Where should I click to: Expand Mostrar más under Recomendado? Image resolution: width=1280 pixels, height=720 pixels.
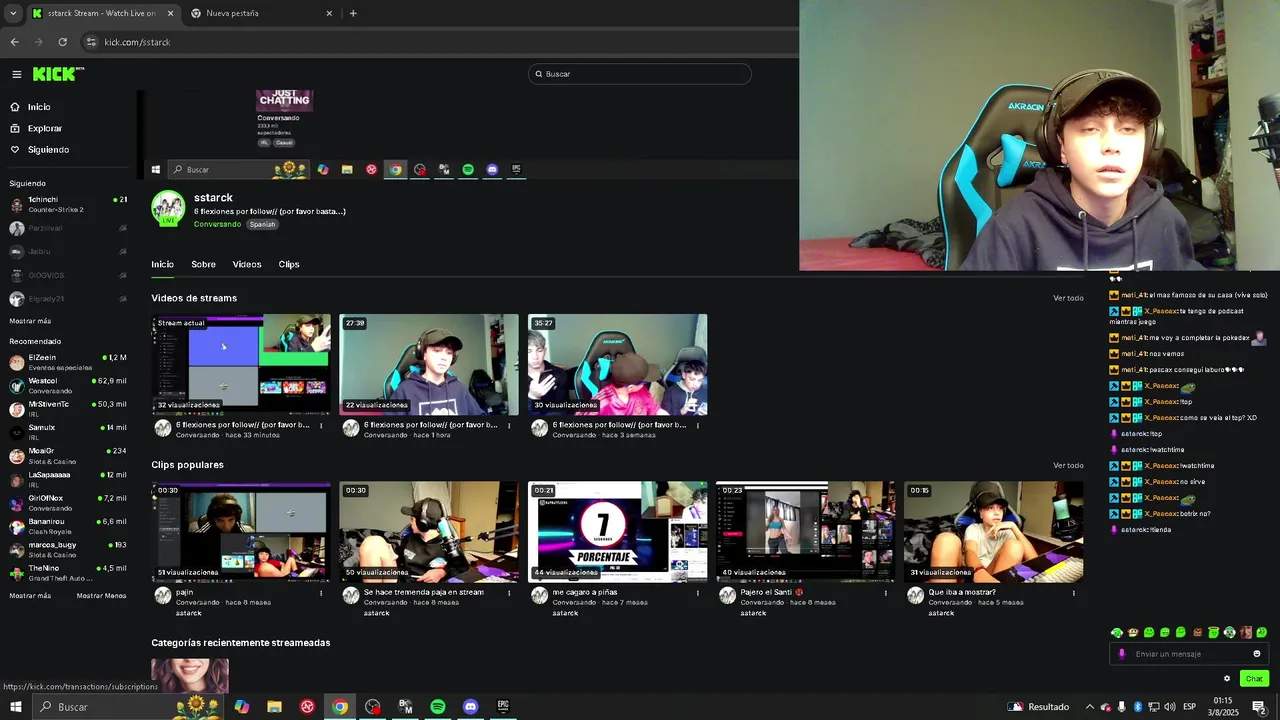click(30, 595)
